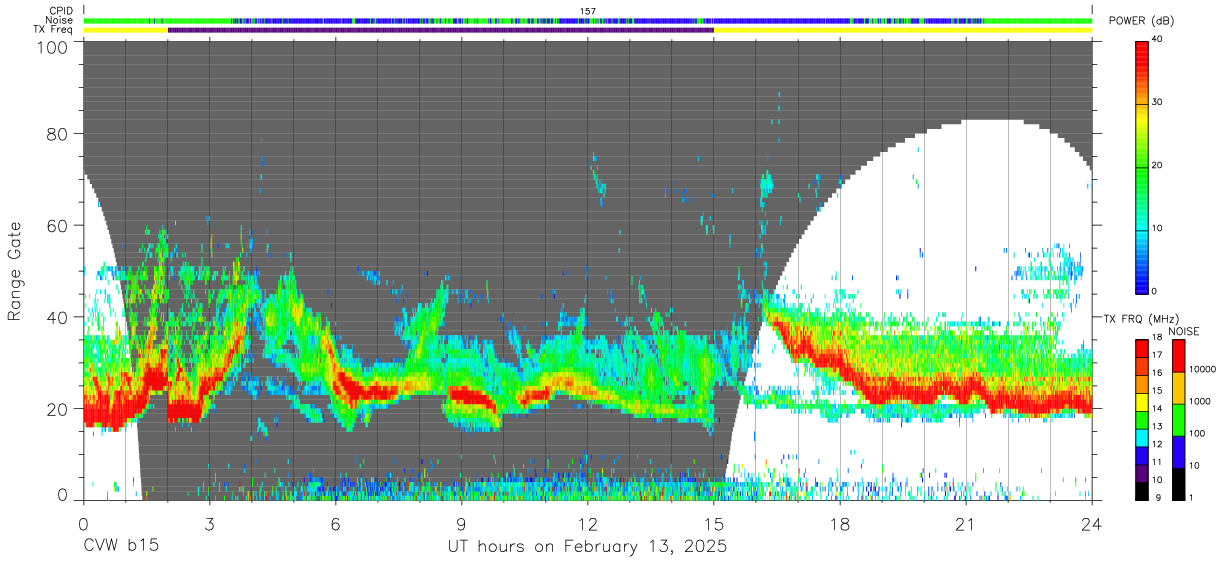Click noise scale value "10000"
Viewport: 1228px width, 567px height.
[1204, 368]
